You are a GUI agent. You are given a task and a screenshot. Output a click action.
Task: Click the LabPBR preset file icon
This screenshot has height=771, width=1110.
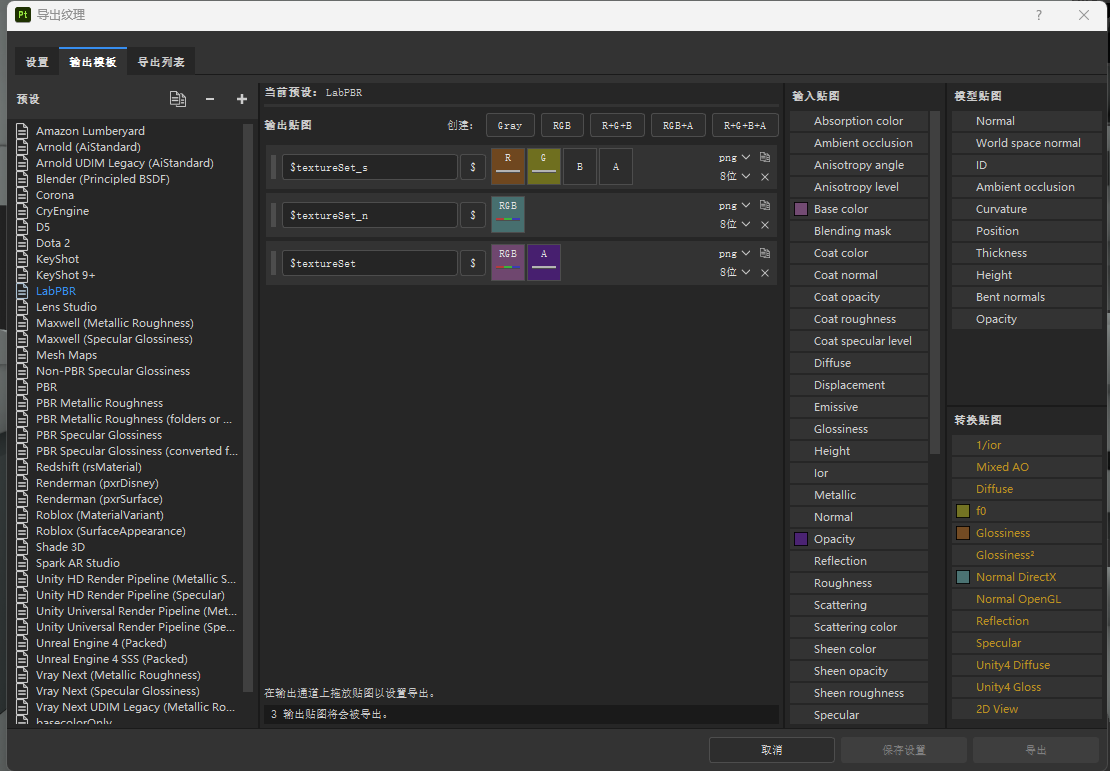[23, 291]
